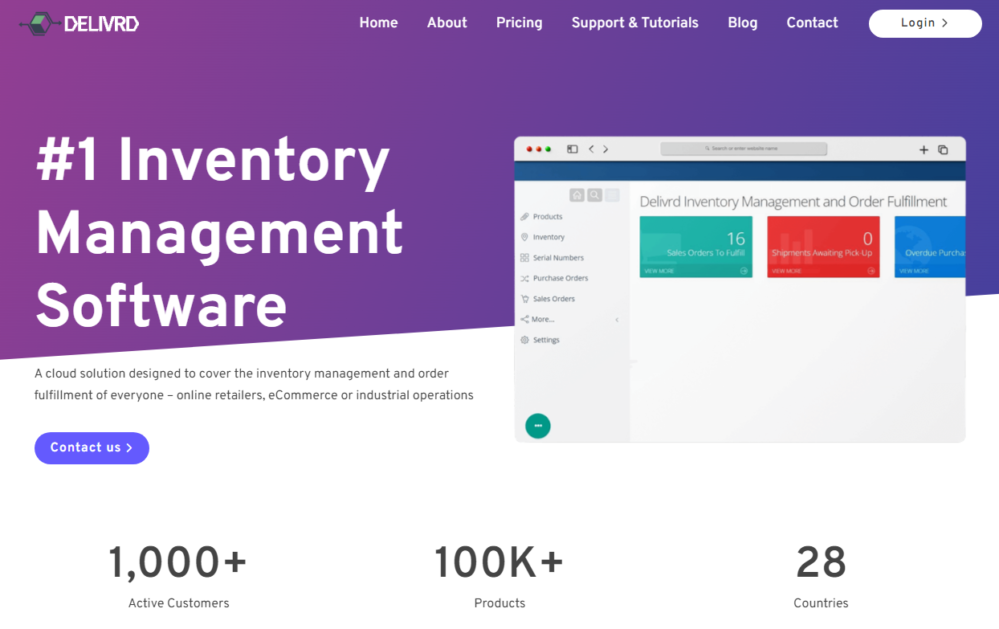The width and height of the screenshot is (999, 629).
Task: Click the mockup browser address bar
Action: click(x=744, y=148)
